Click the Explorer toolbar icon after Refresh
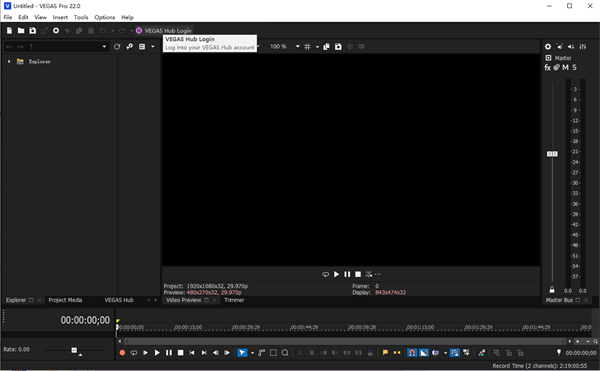Viewport: 600px width, 371px height. pos(130,47)
